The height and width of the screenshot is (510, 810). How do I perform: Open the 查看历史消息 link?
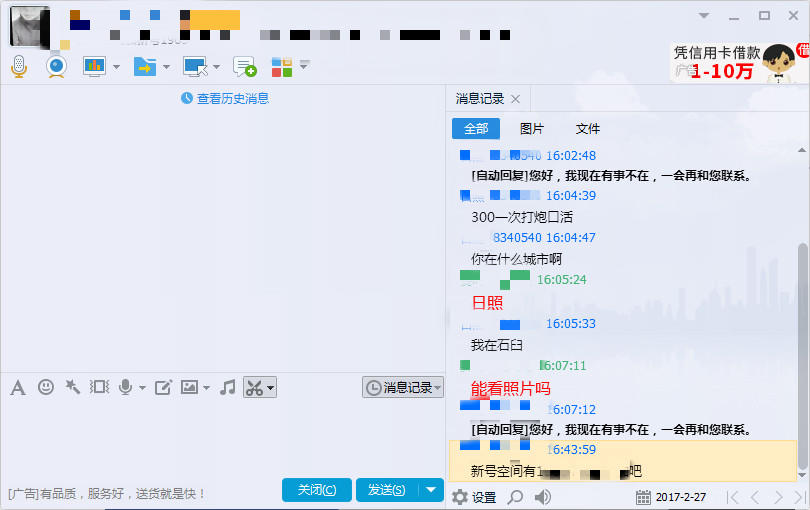[x=225, y=98]
